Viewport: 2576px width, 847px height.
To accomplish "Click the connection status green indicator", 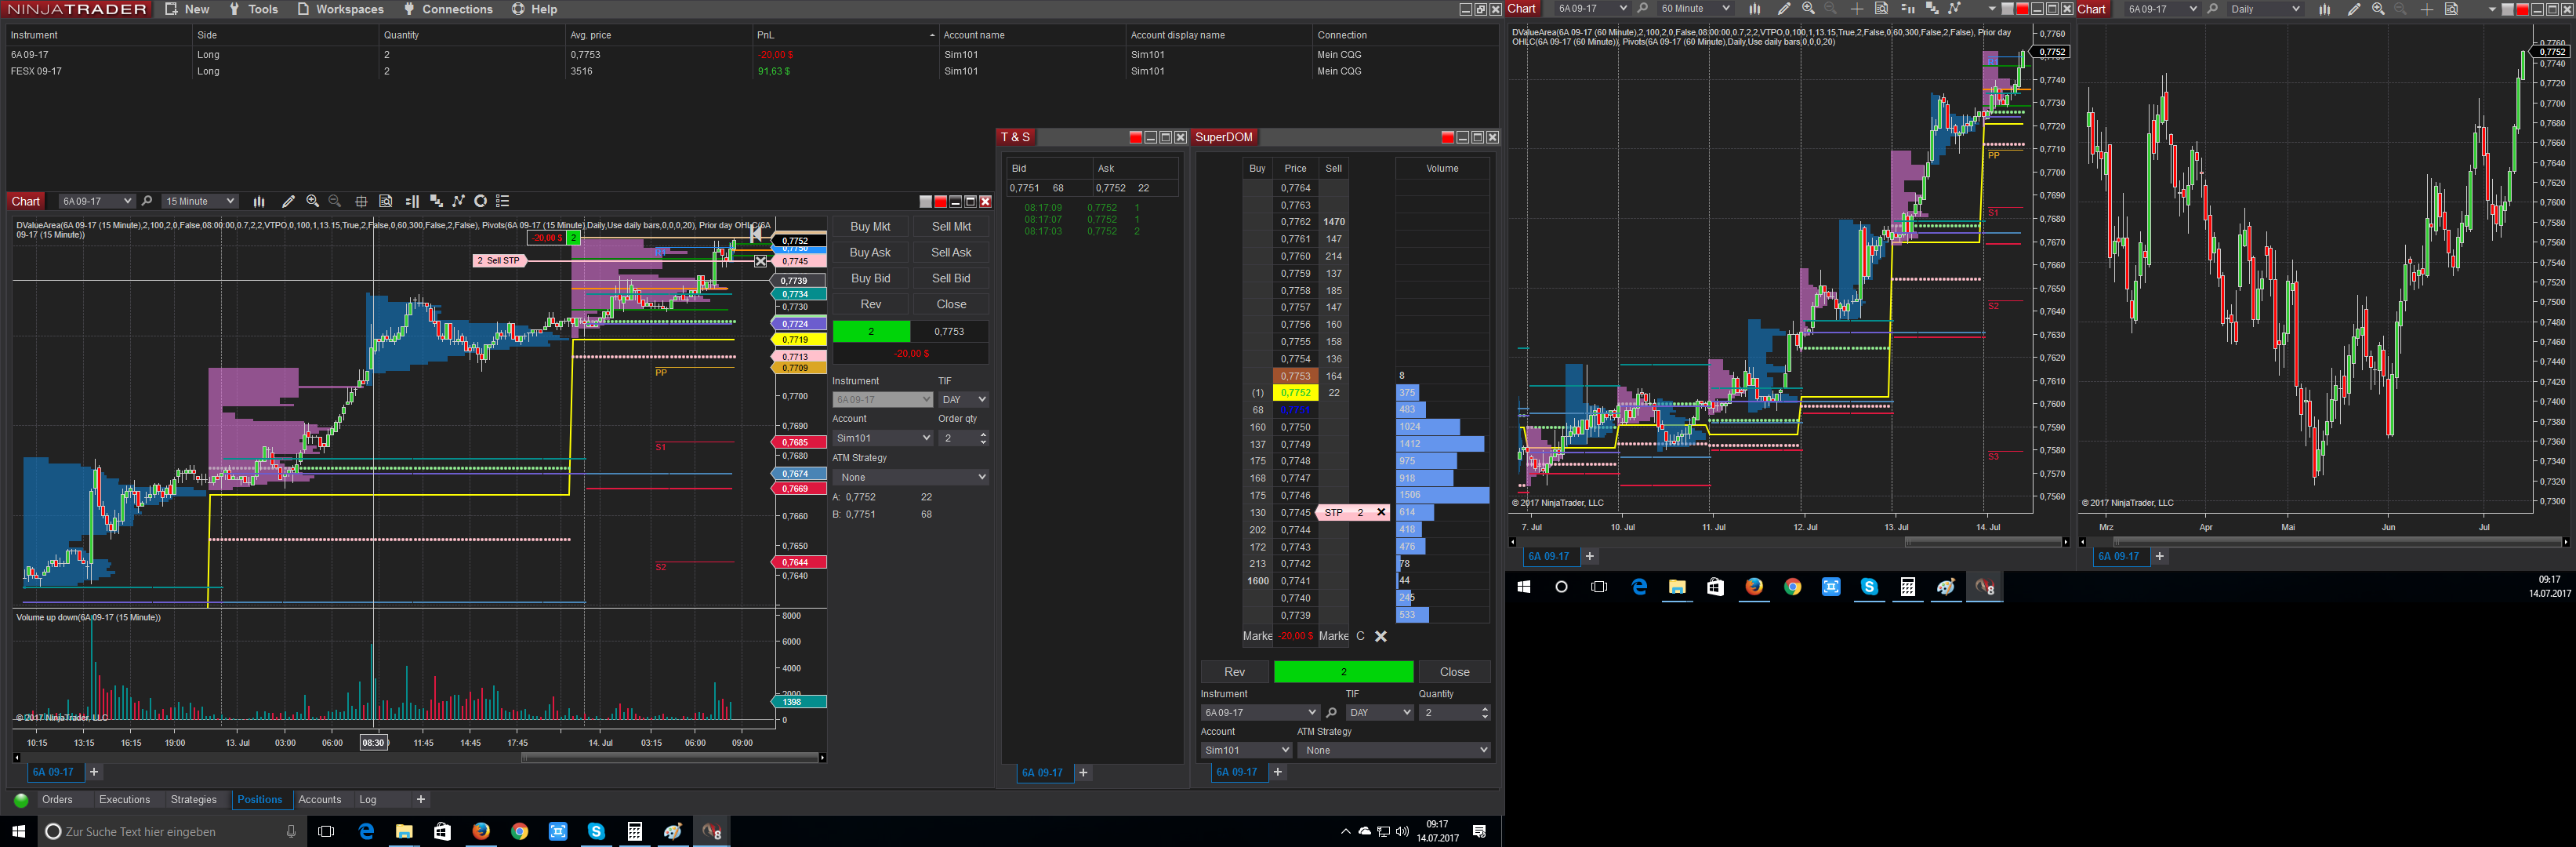I will pyautogui.click(x=20, y=800).
